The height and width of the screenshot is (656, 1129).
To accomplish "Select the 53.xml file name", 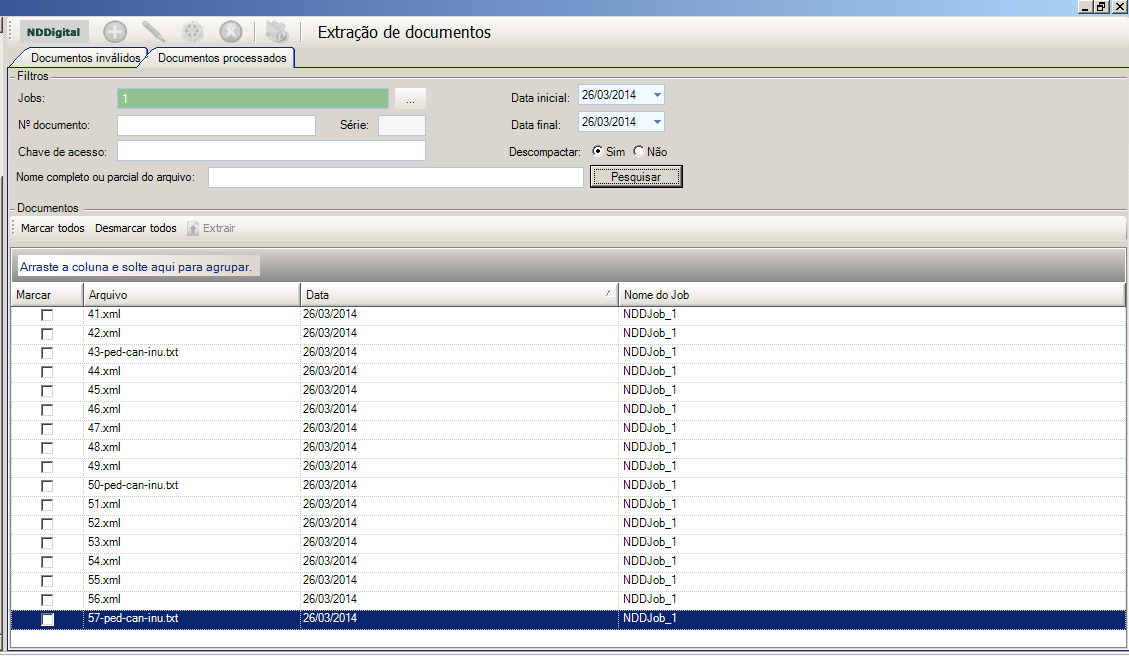I will [104, 542].
